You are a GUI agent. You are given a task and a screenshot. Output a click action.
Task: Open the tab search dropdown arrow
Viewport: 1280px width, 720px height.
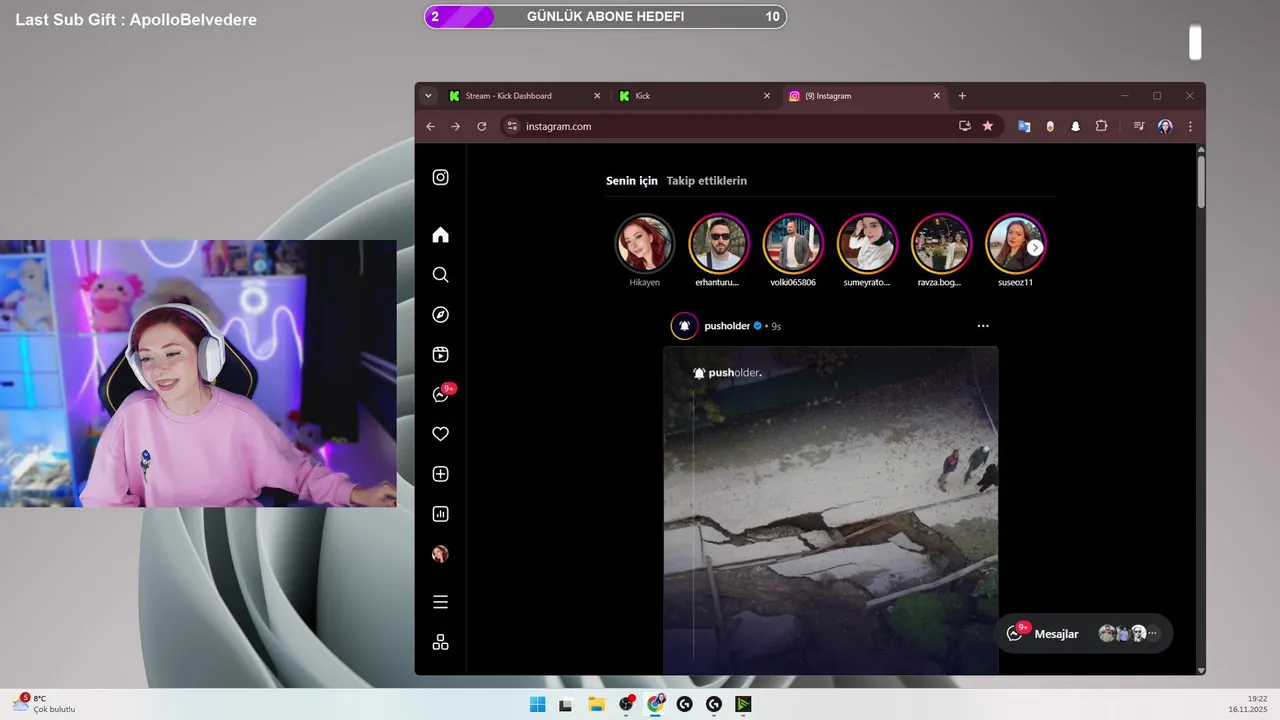428,96
